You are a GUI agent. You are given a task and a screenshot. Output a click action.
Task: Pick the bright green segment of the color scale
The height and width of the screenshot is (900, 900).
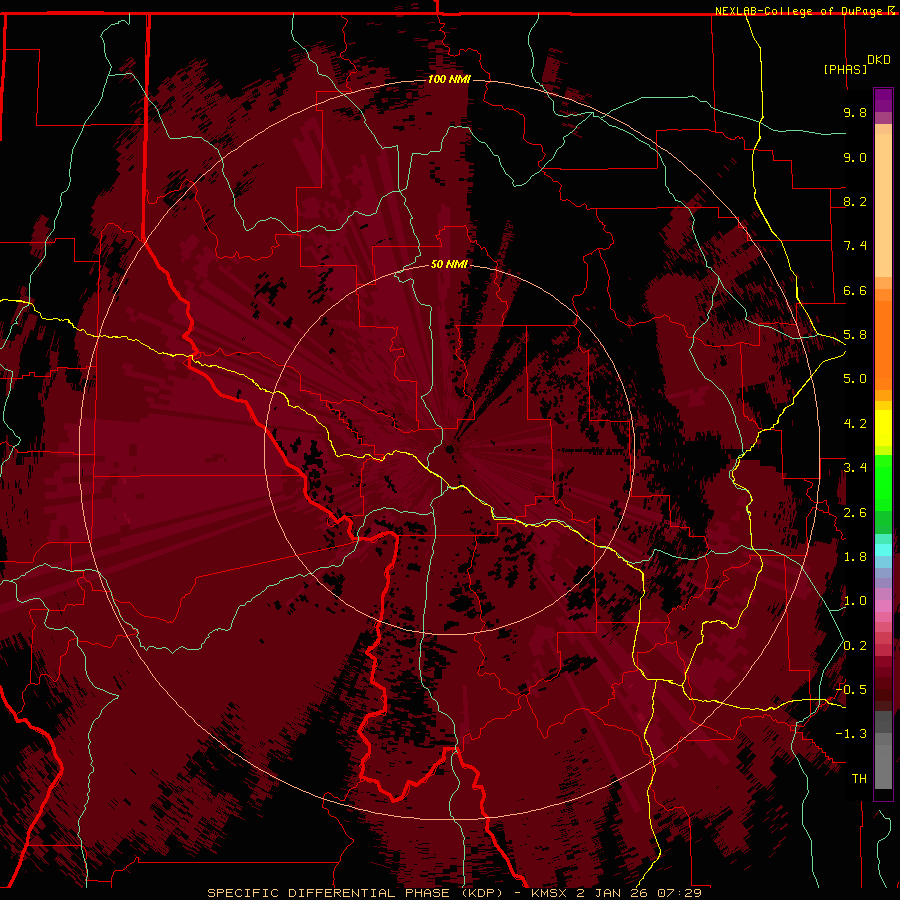(x=883, y=483)
